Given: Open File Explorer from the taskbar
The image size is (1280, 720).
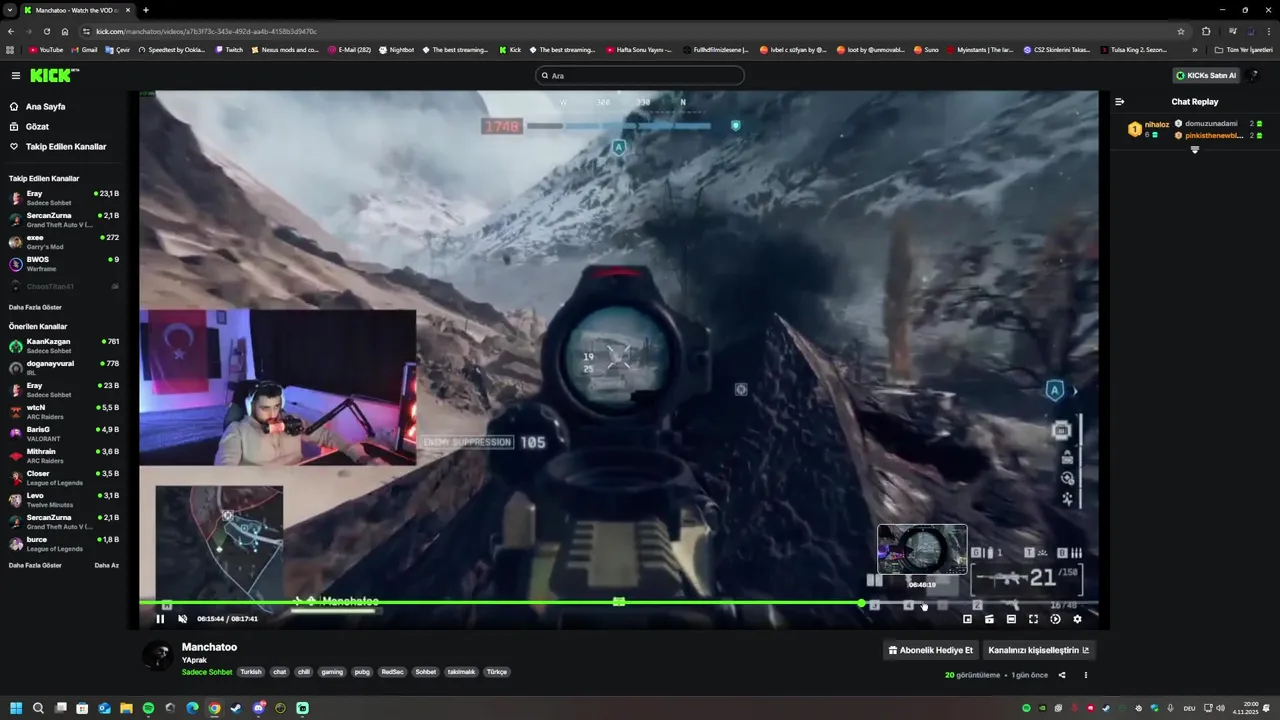Looking at the screenshot, I should click(126, 708).
